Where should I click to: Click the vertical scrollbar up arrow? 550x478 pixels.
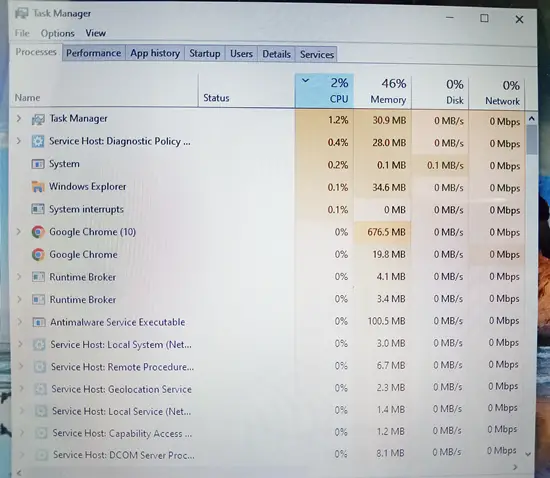531,119
